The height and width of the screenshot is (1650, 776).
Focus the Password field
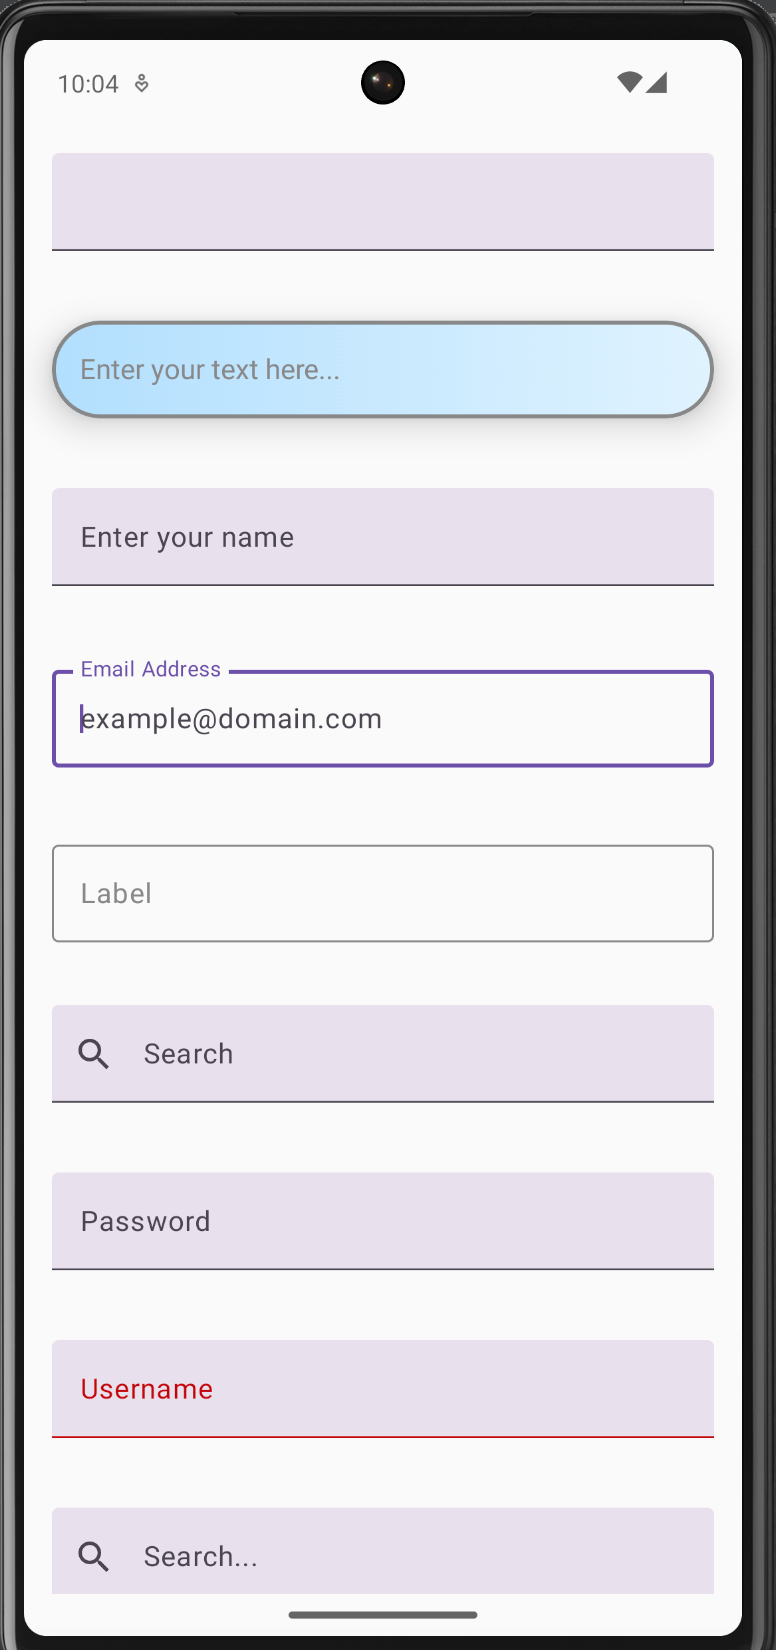tap(383, 1221)
